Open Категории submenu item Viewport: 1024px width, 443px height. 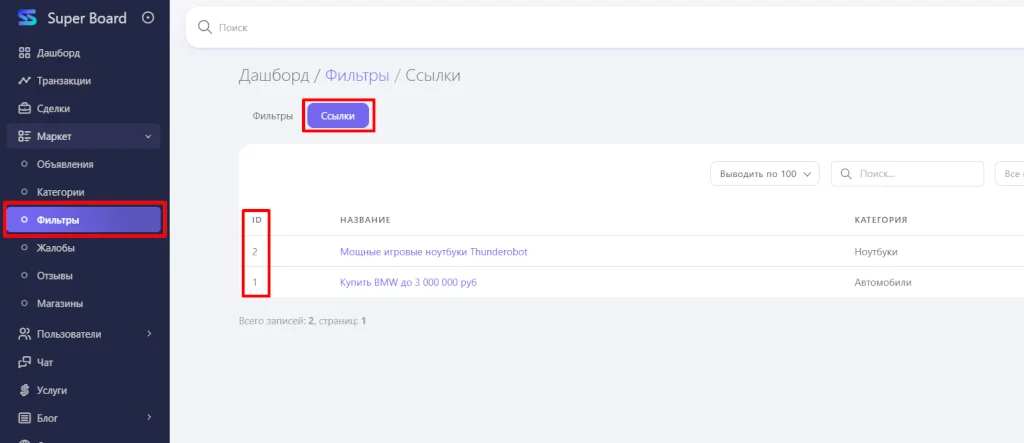tap(60, 192)
